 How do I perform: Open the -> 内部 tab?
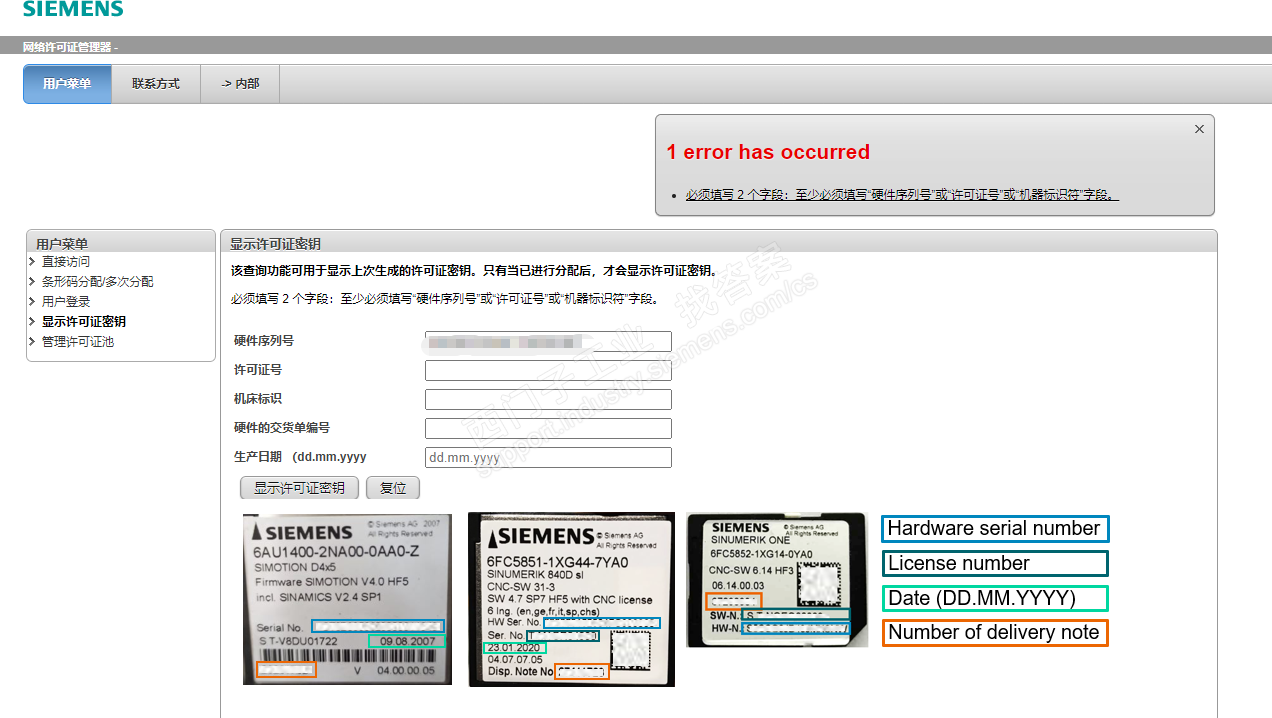point(240,84)
